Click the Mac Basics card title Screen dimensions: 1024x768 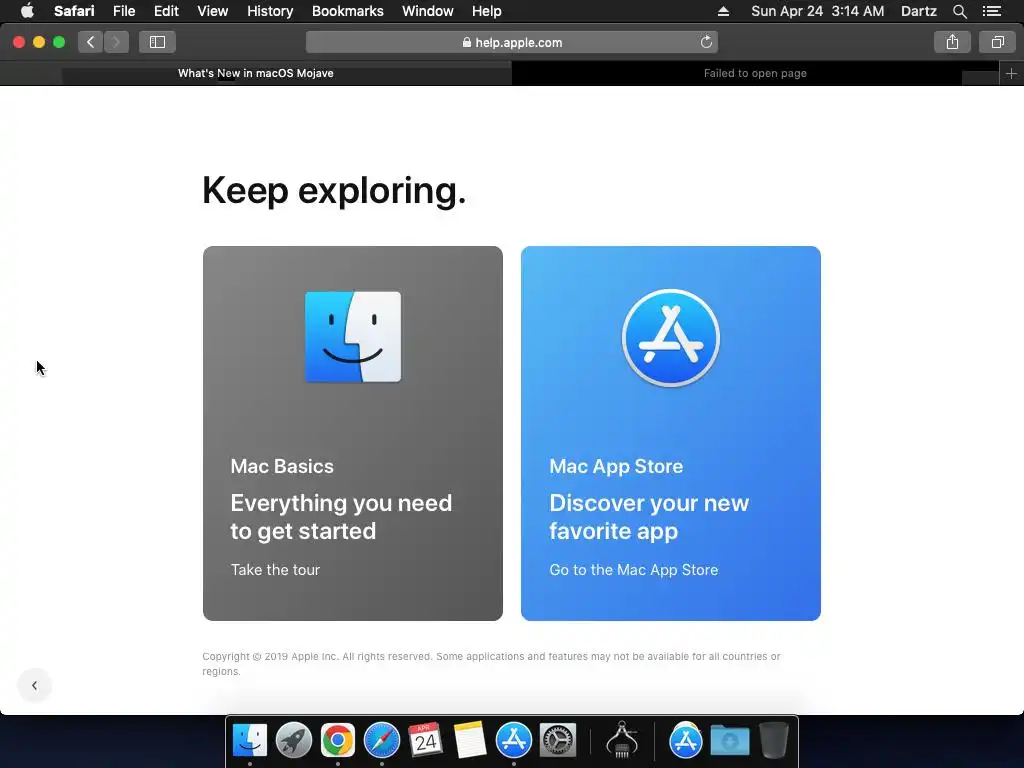[282, 466]
